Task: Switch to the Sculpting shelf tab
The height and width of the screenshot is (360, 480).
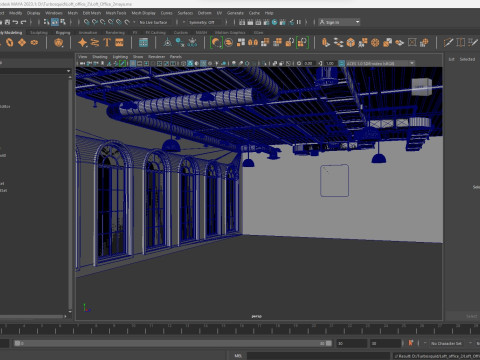Action: tap(39, 33)
